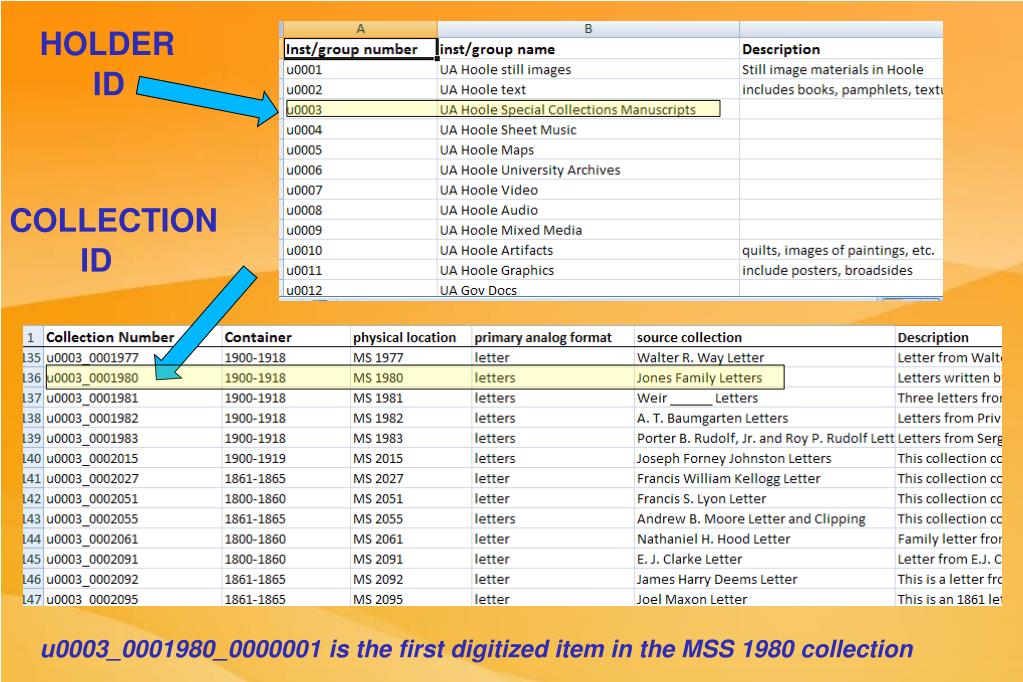Click 'quilts, images of paintings, etc.' cell
The width and height of the screenshot is (1023, 682).
(842, 250)
